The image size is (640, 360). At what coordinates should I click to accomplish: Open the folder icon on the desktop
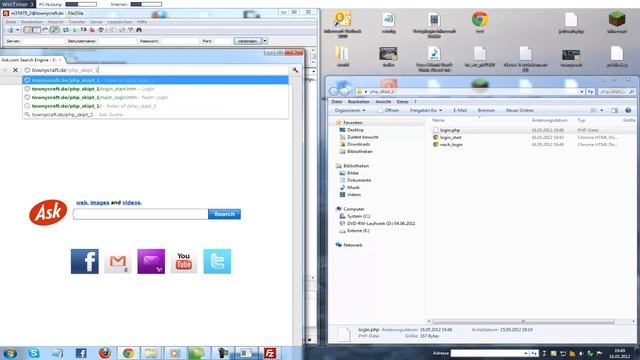(342, 53)
